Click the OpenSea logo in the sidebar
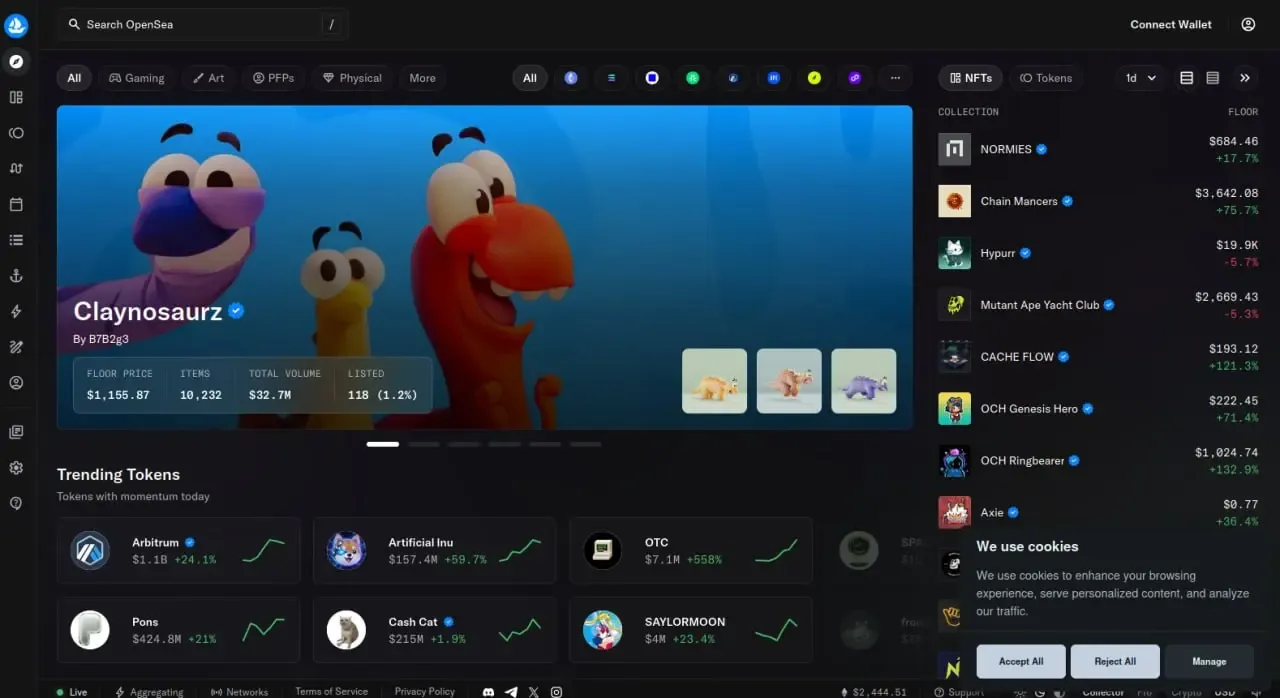 coord(16,25)
